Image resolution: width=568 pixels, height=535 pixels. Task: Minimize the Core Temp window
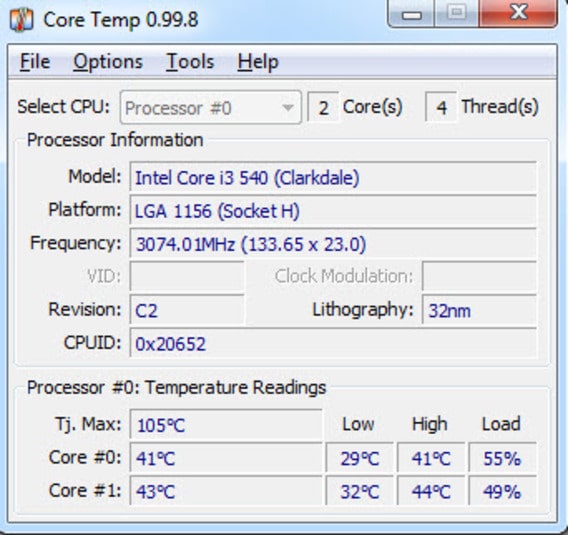coord(411,13)
